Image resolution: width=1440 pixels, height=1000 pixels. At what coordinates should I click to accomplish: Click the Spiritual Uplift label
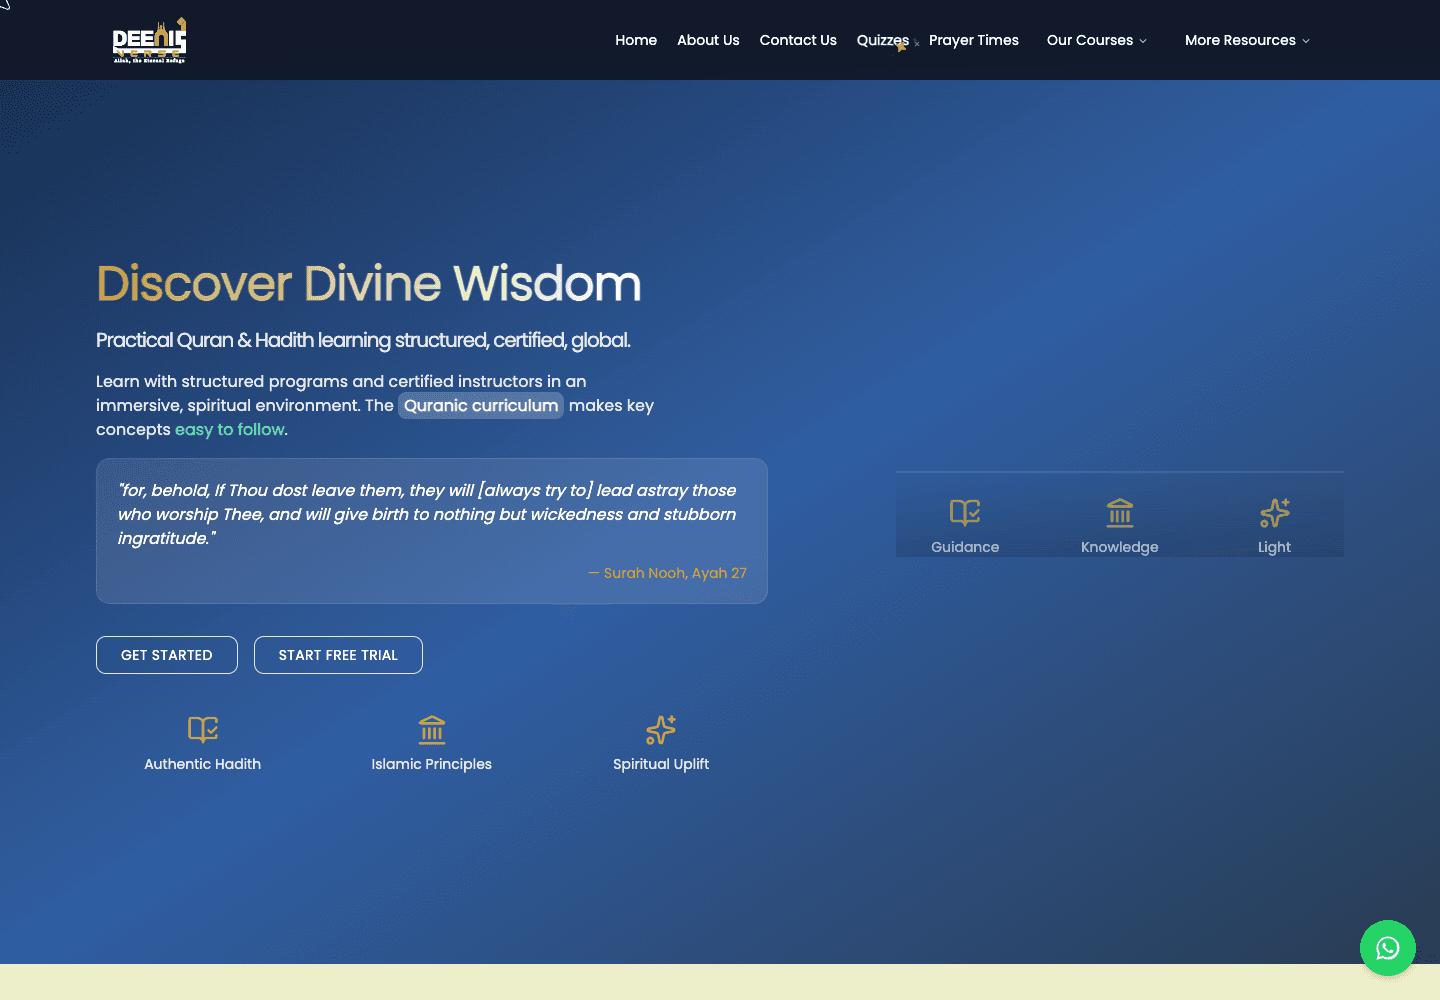coord(661,764)
